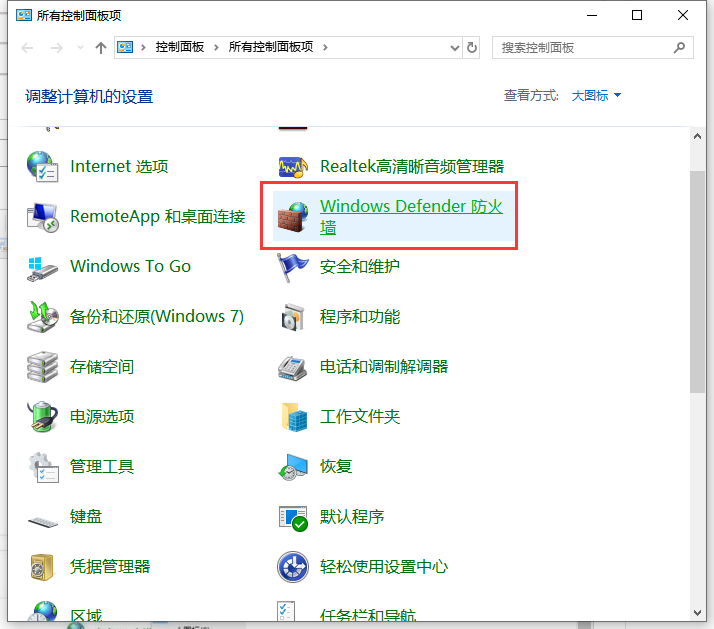Click the Ease of Access Center icon
714x629 pixels.
pos(293,566)
